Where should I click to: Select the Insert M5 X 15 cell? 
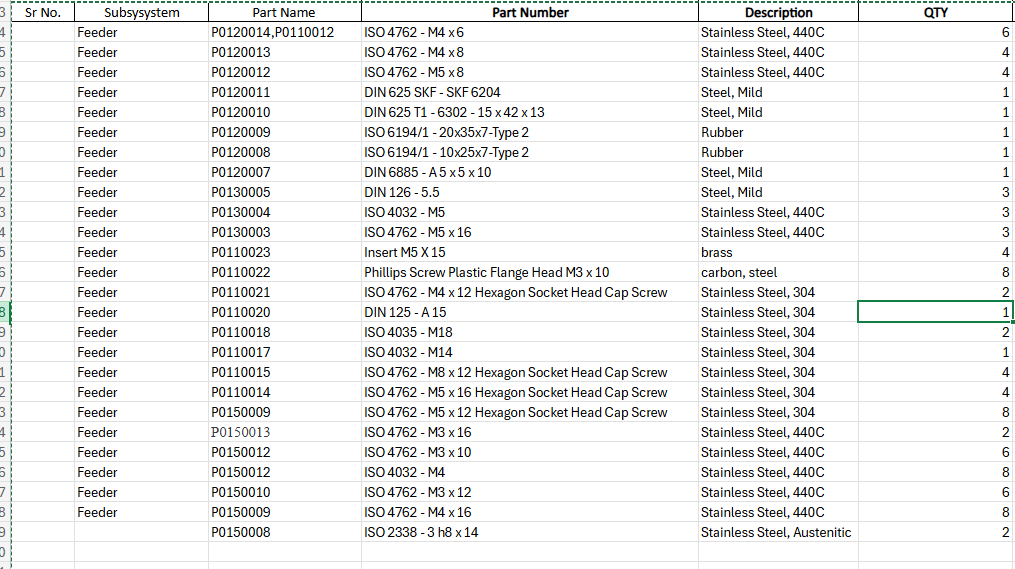coord(405,252)
